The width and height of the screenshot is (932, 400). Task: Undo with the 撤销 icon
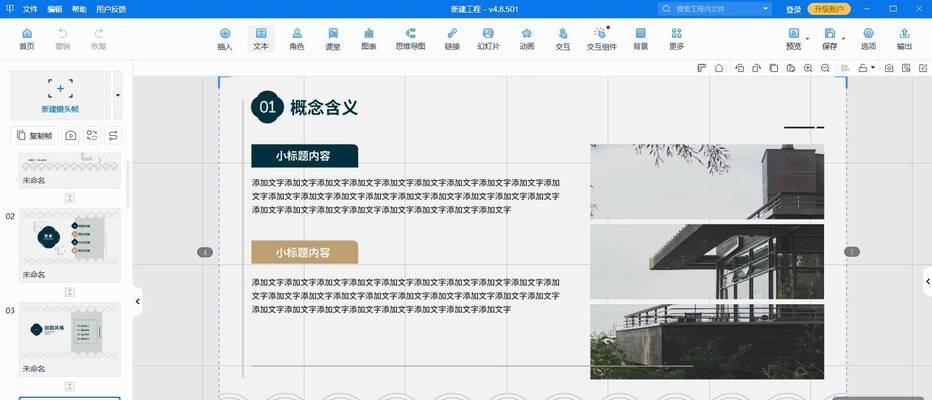(x=62, y=39)
